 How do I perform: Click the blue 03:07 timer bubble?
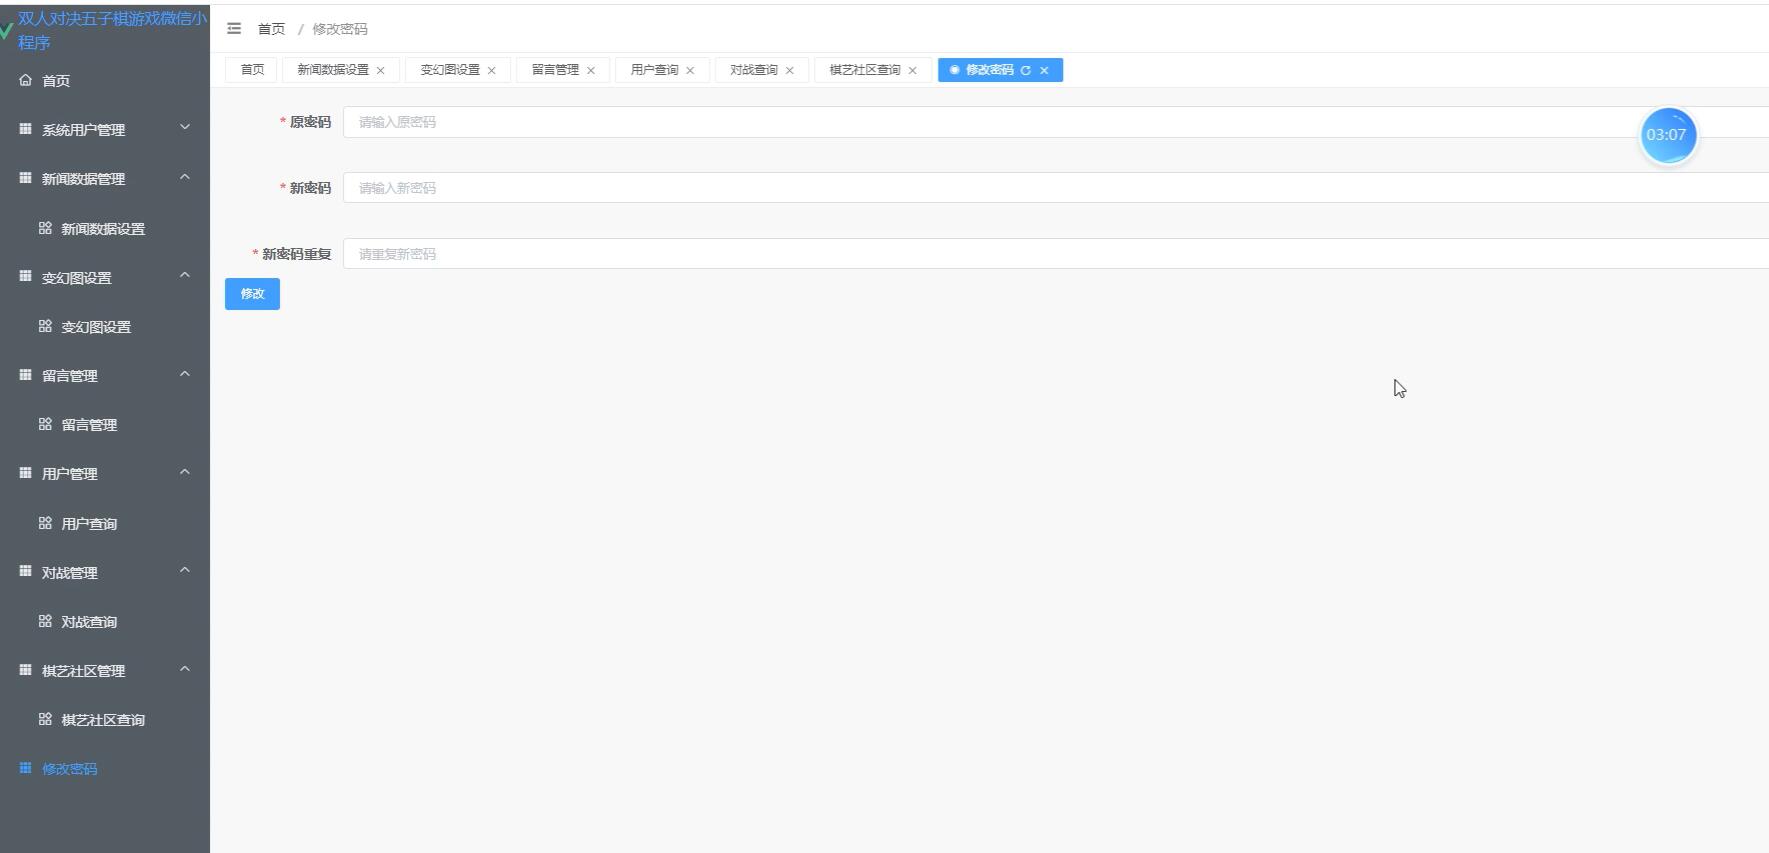click(x=1667, y=135)
